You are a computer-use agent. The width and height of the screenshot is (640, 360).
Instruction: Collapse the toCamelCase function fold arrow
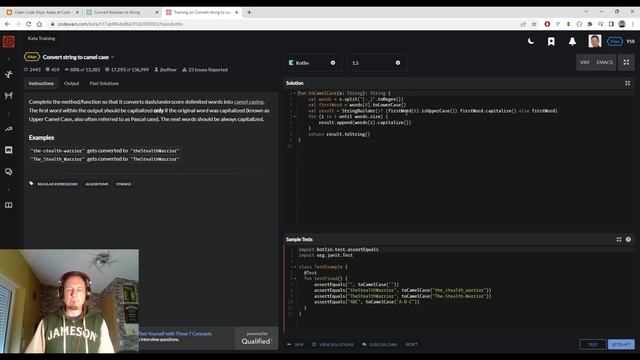coord(295,93)
